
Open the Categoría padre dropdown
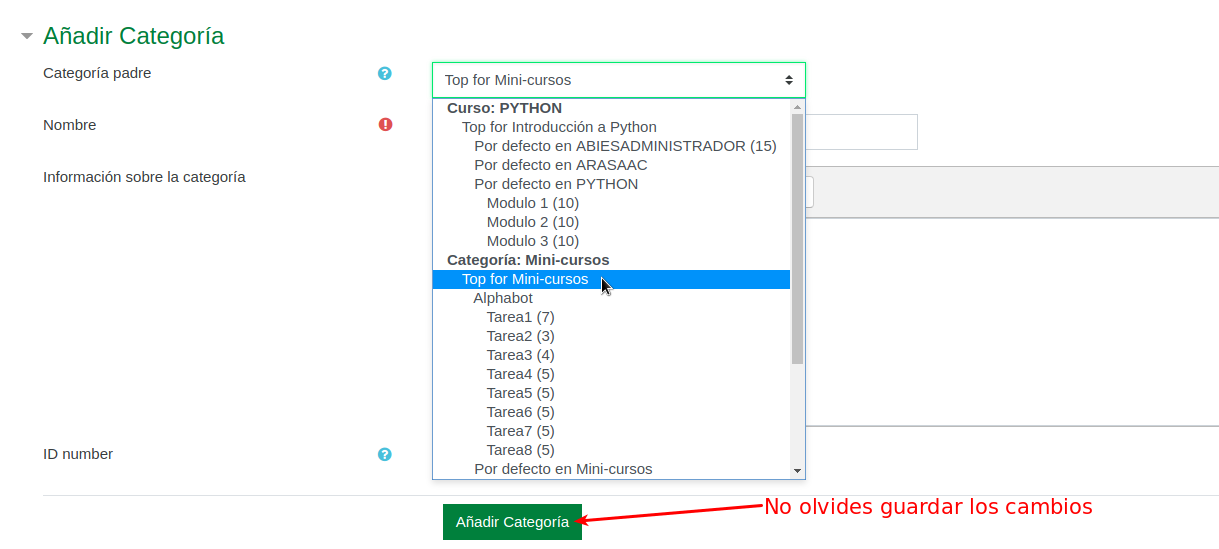pos(619,80)
